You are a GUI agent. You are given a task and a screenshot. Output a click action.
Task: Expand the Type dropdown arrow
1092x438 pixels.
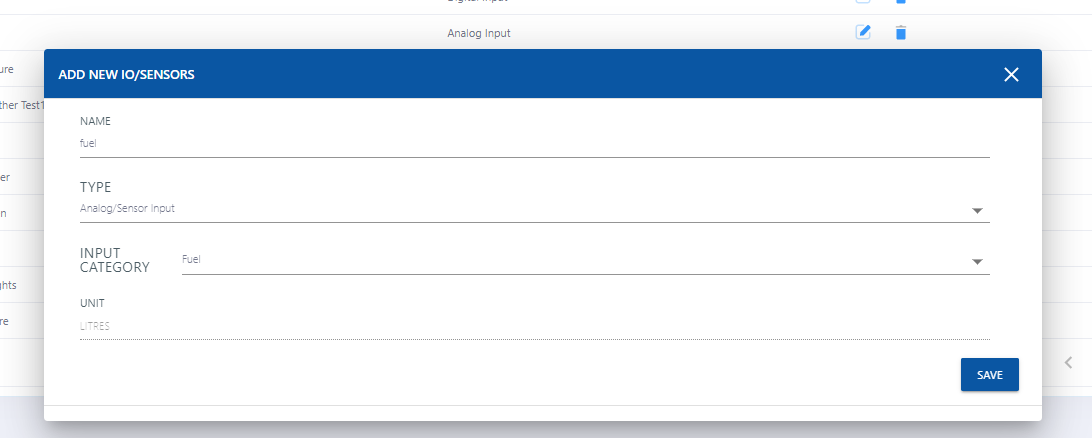click(977, 211)
